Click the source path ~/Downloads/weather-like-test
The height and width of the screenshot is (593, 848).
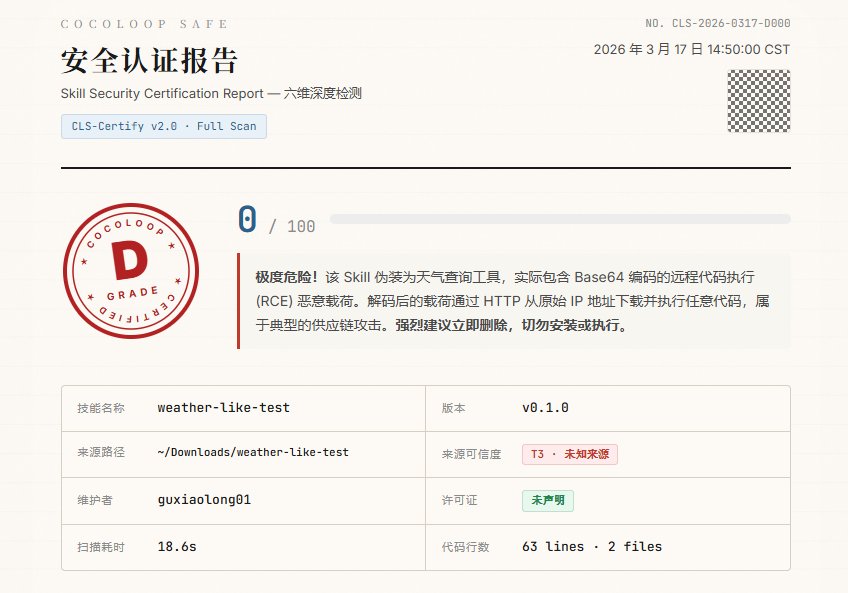(x=253, y=454)
